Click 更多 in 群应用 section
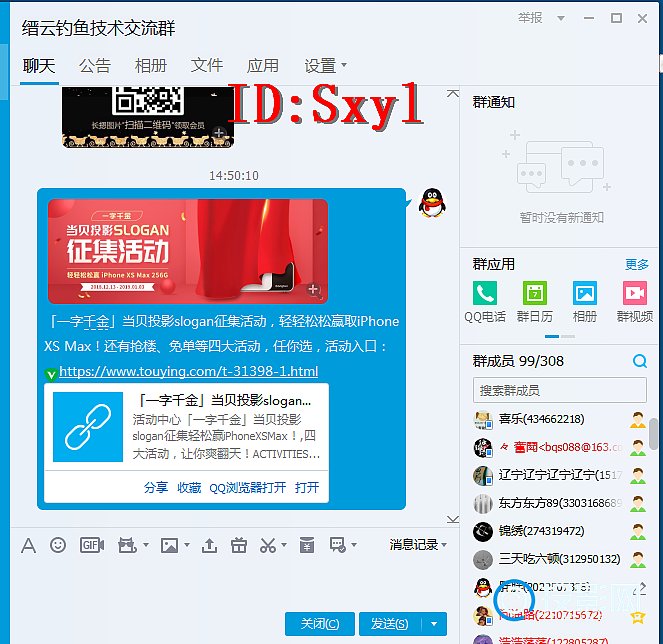 pos(637,265)
